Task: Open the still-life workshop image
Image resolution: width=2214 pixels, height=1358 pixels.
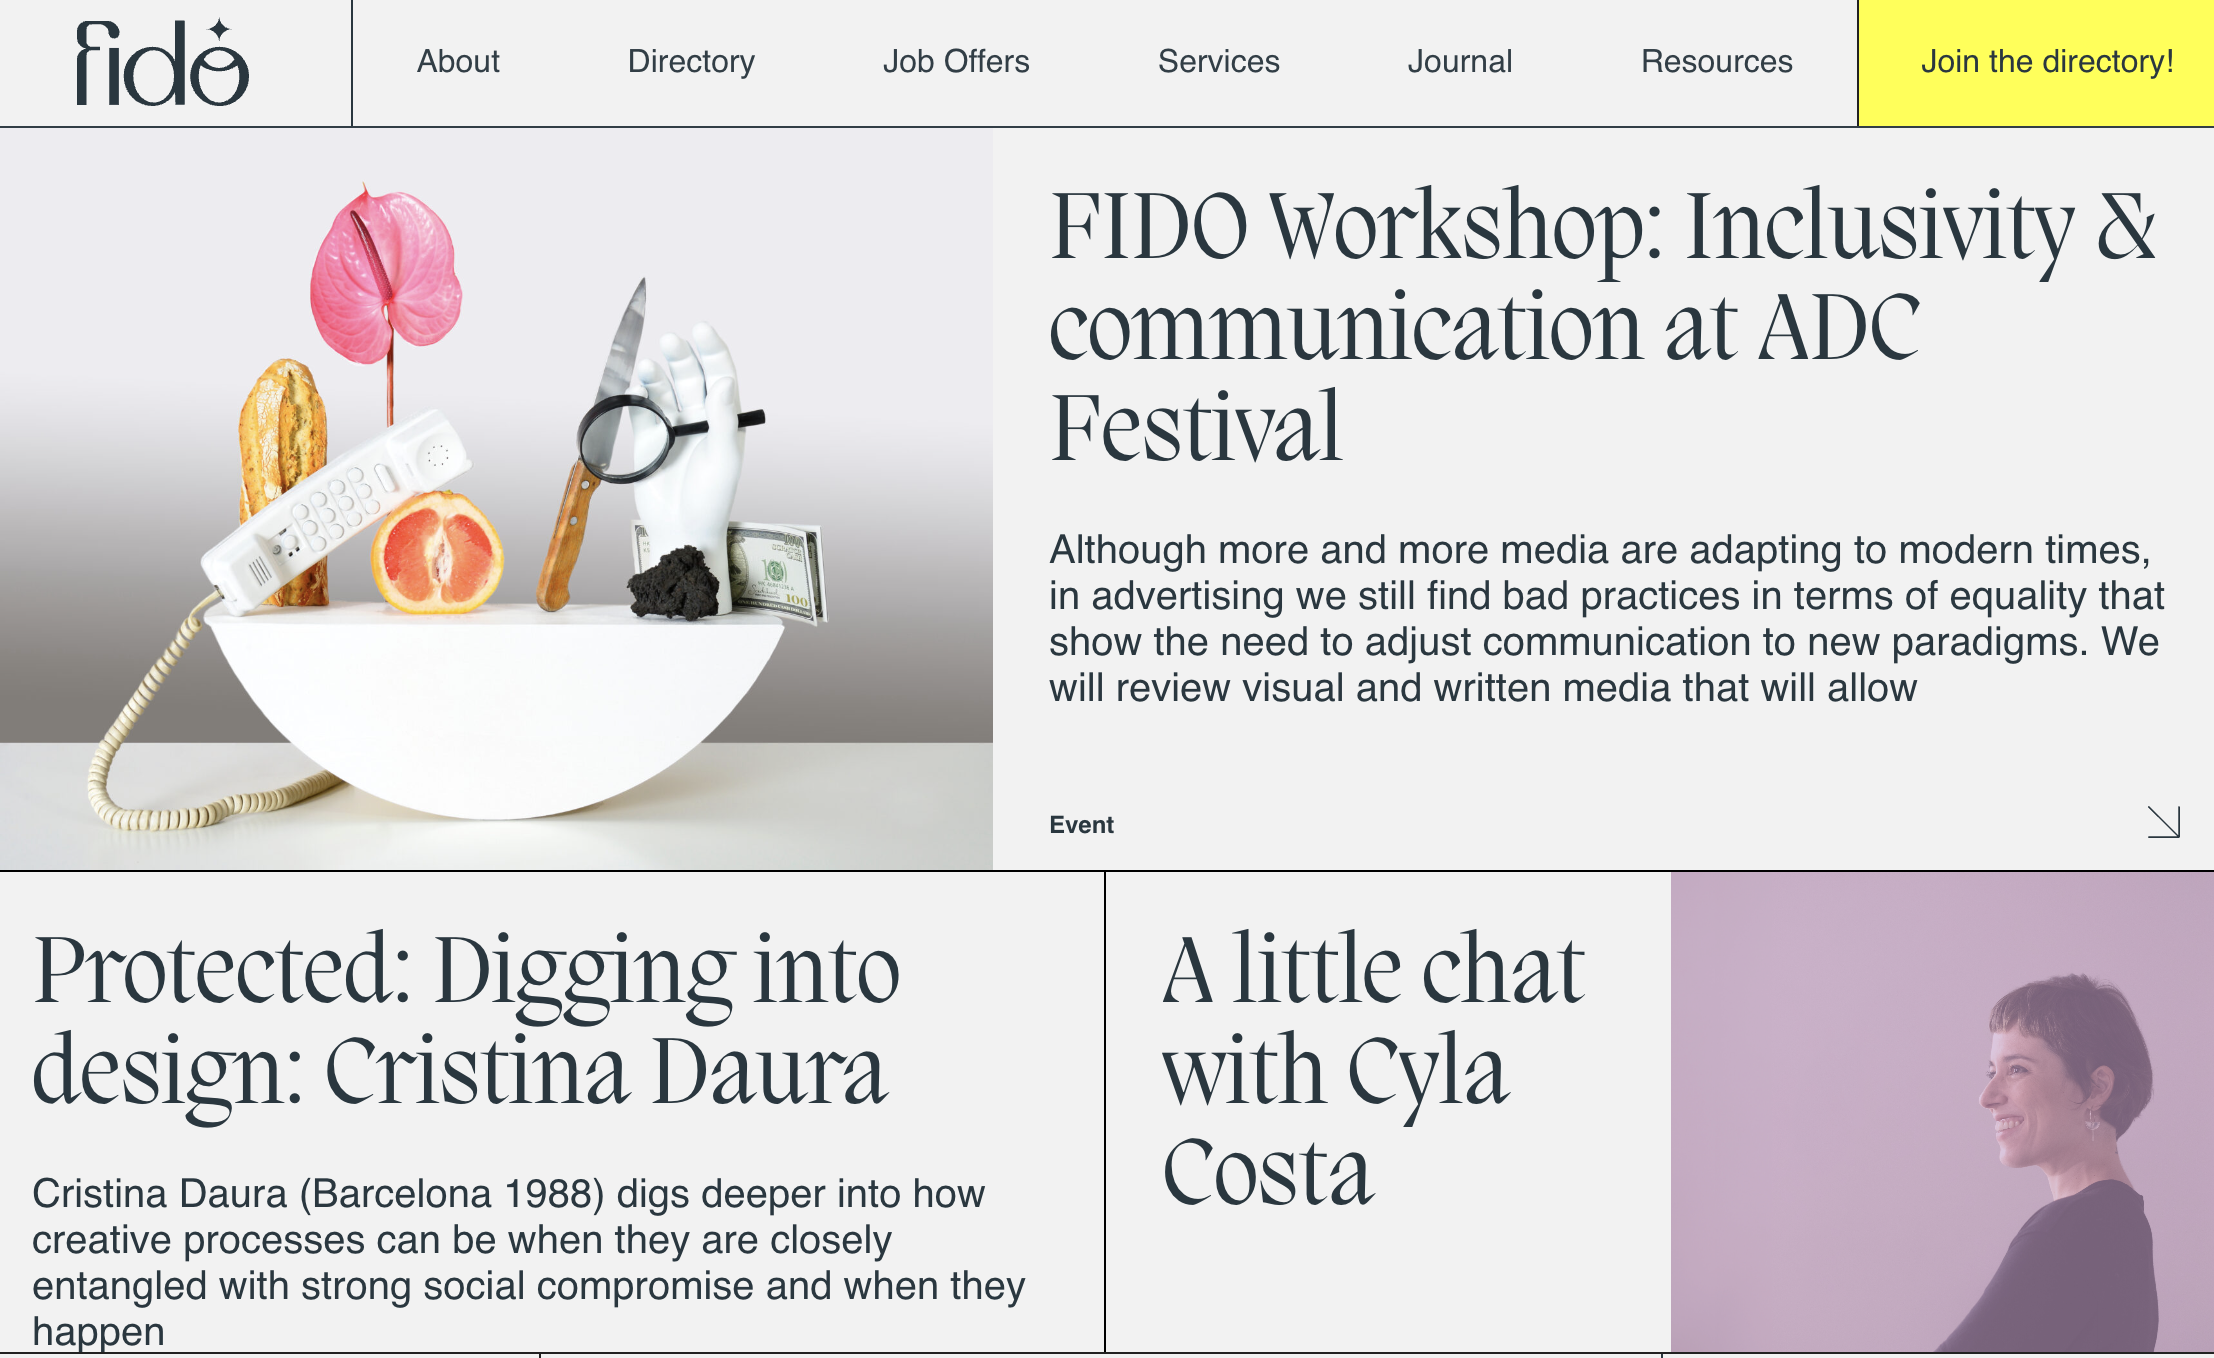Action: 496,499
